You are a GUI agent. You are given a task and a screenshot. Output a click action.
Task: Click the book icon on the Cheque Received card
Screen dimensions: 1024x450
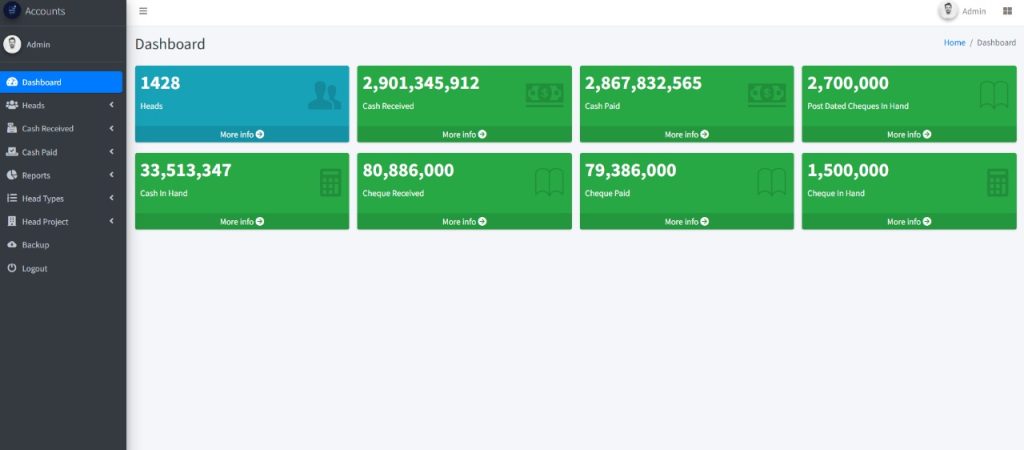(549, 182)
